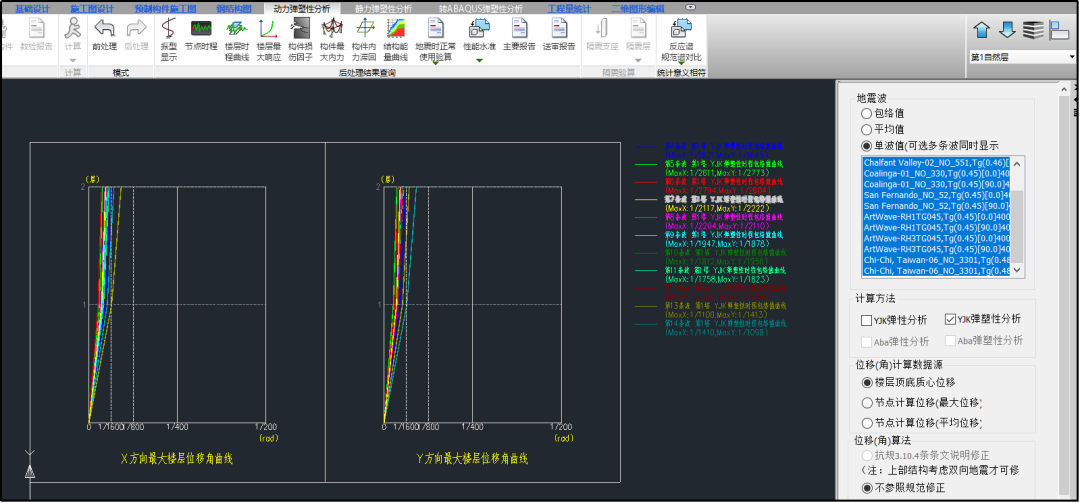Select the 平均值 average radio button
The height and width of the screenshot is (503, 1080).
coord(866,130)
